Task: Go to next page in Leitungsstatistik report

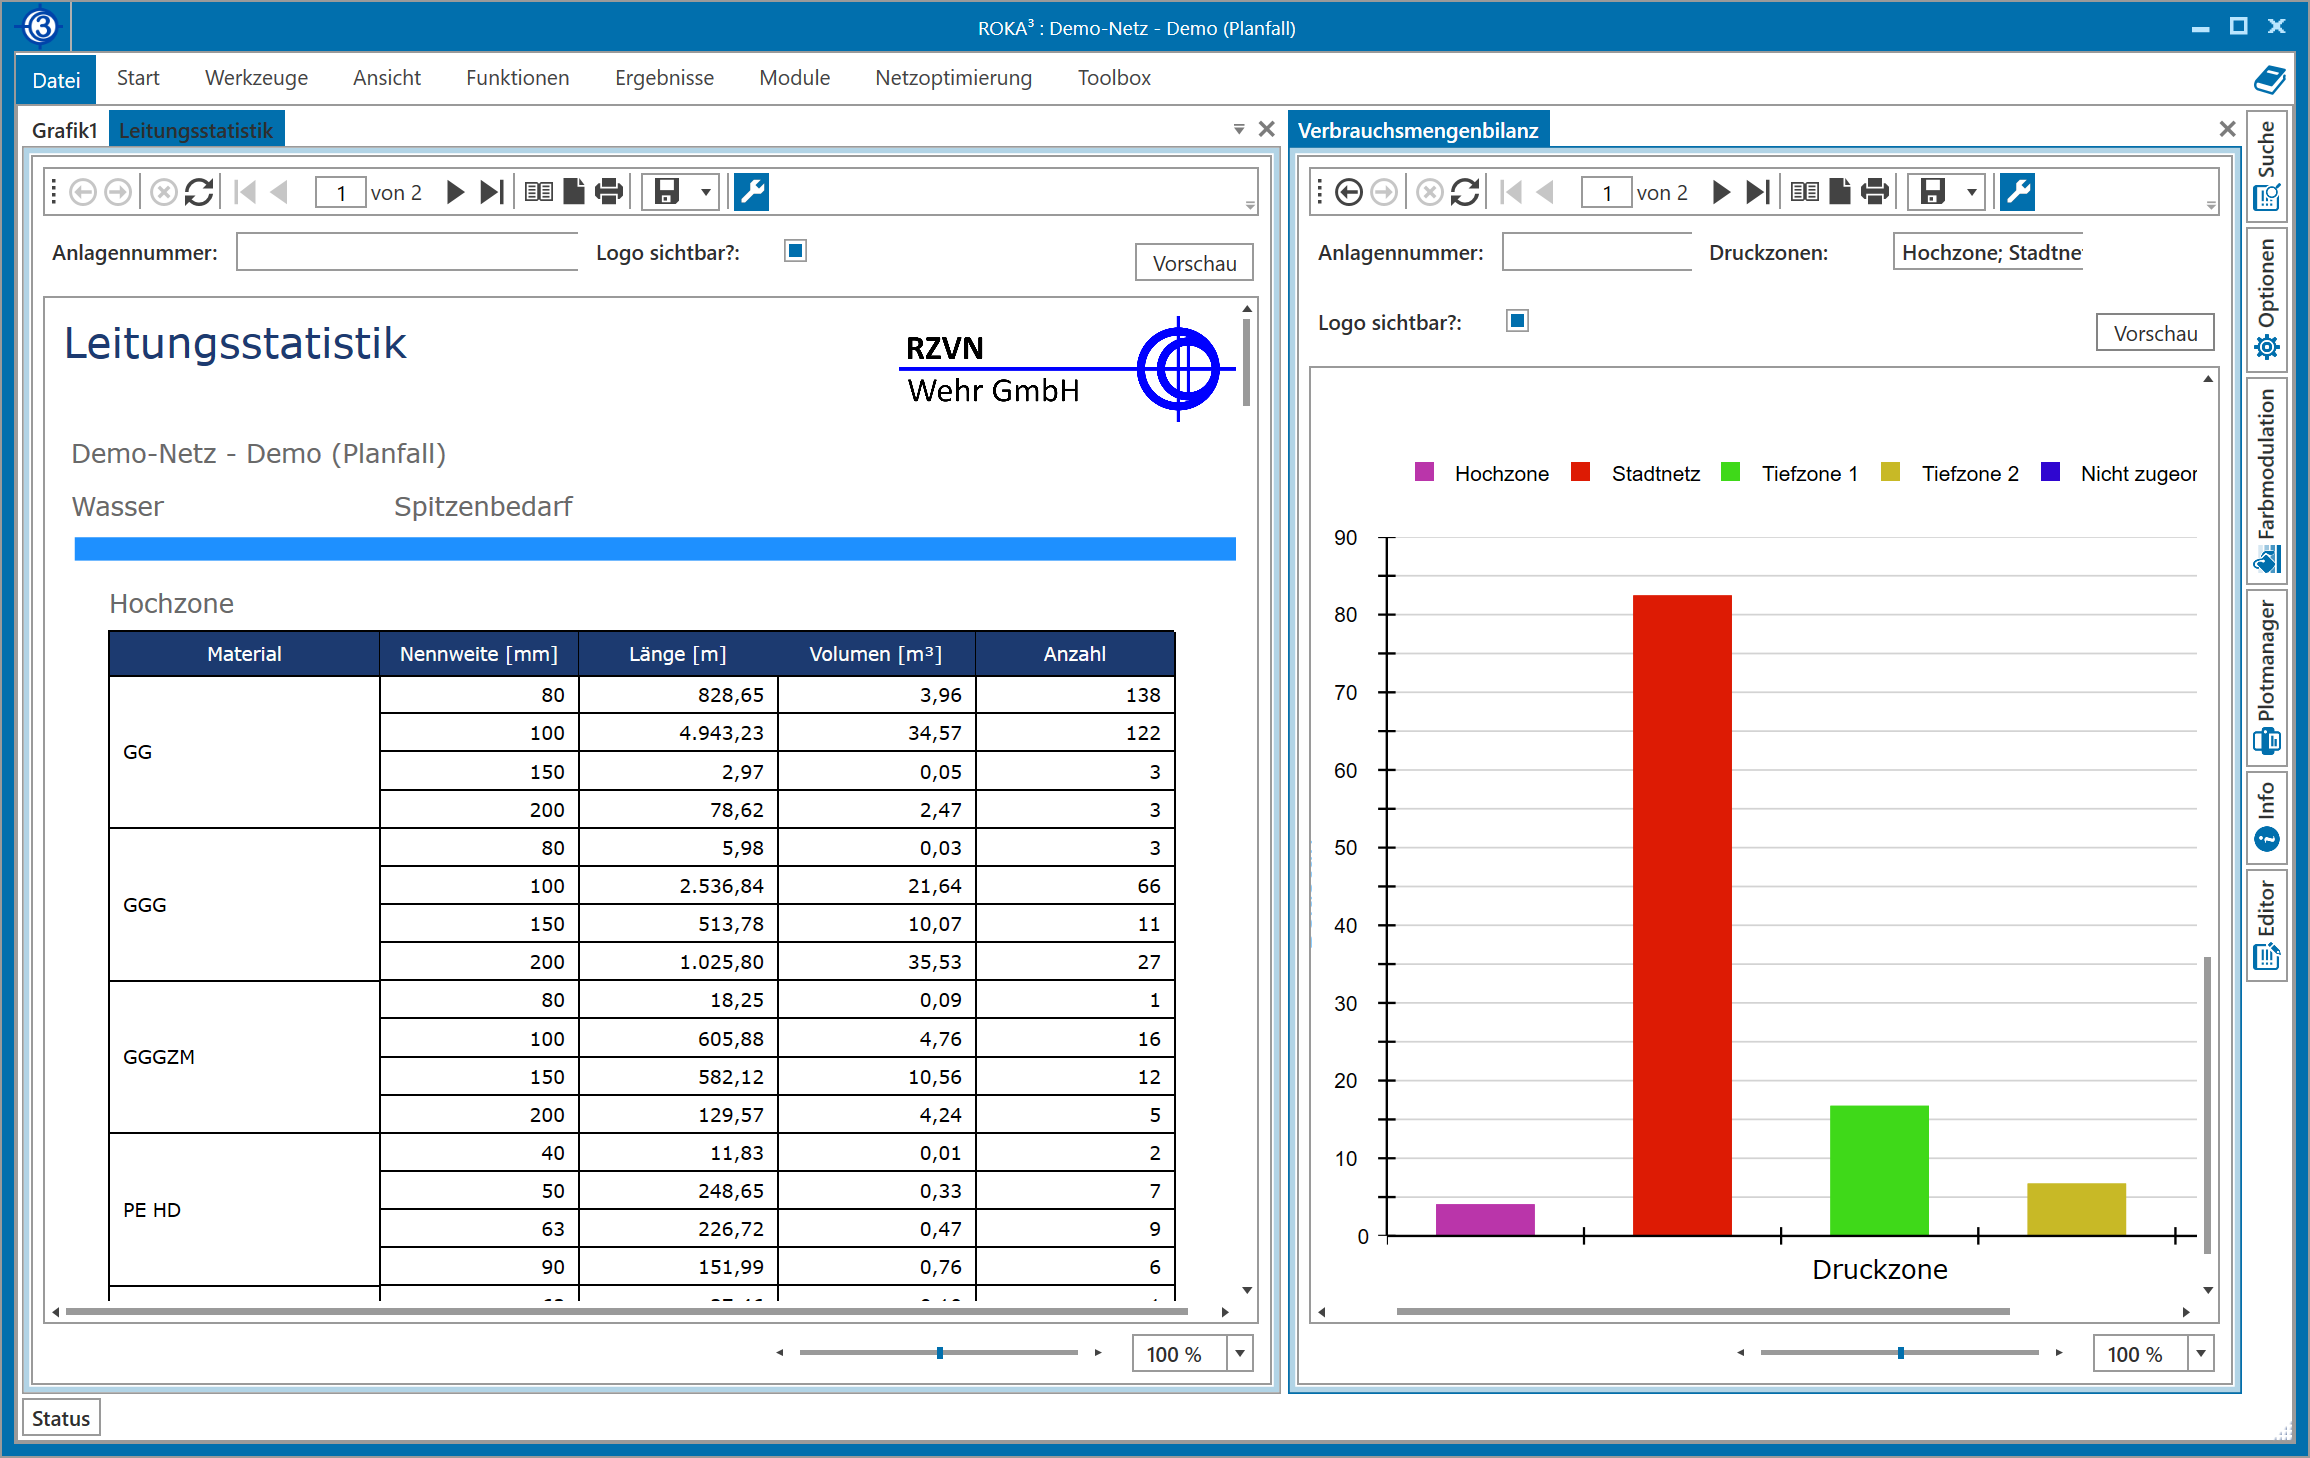Action: click(455, 192)
